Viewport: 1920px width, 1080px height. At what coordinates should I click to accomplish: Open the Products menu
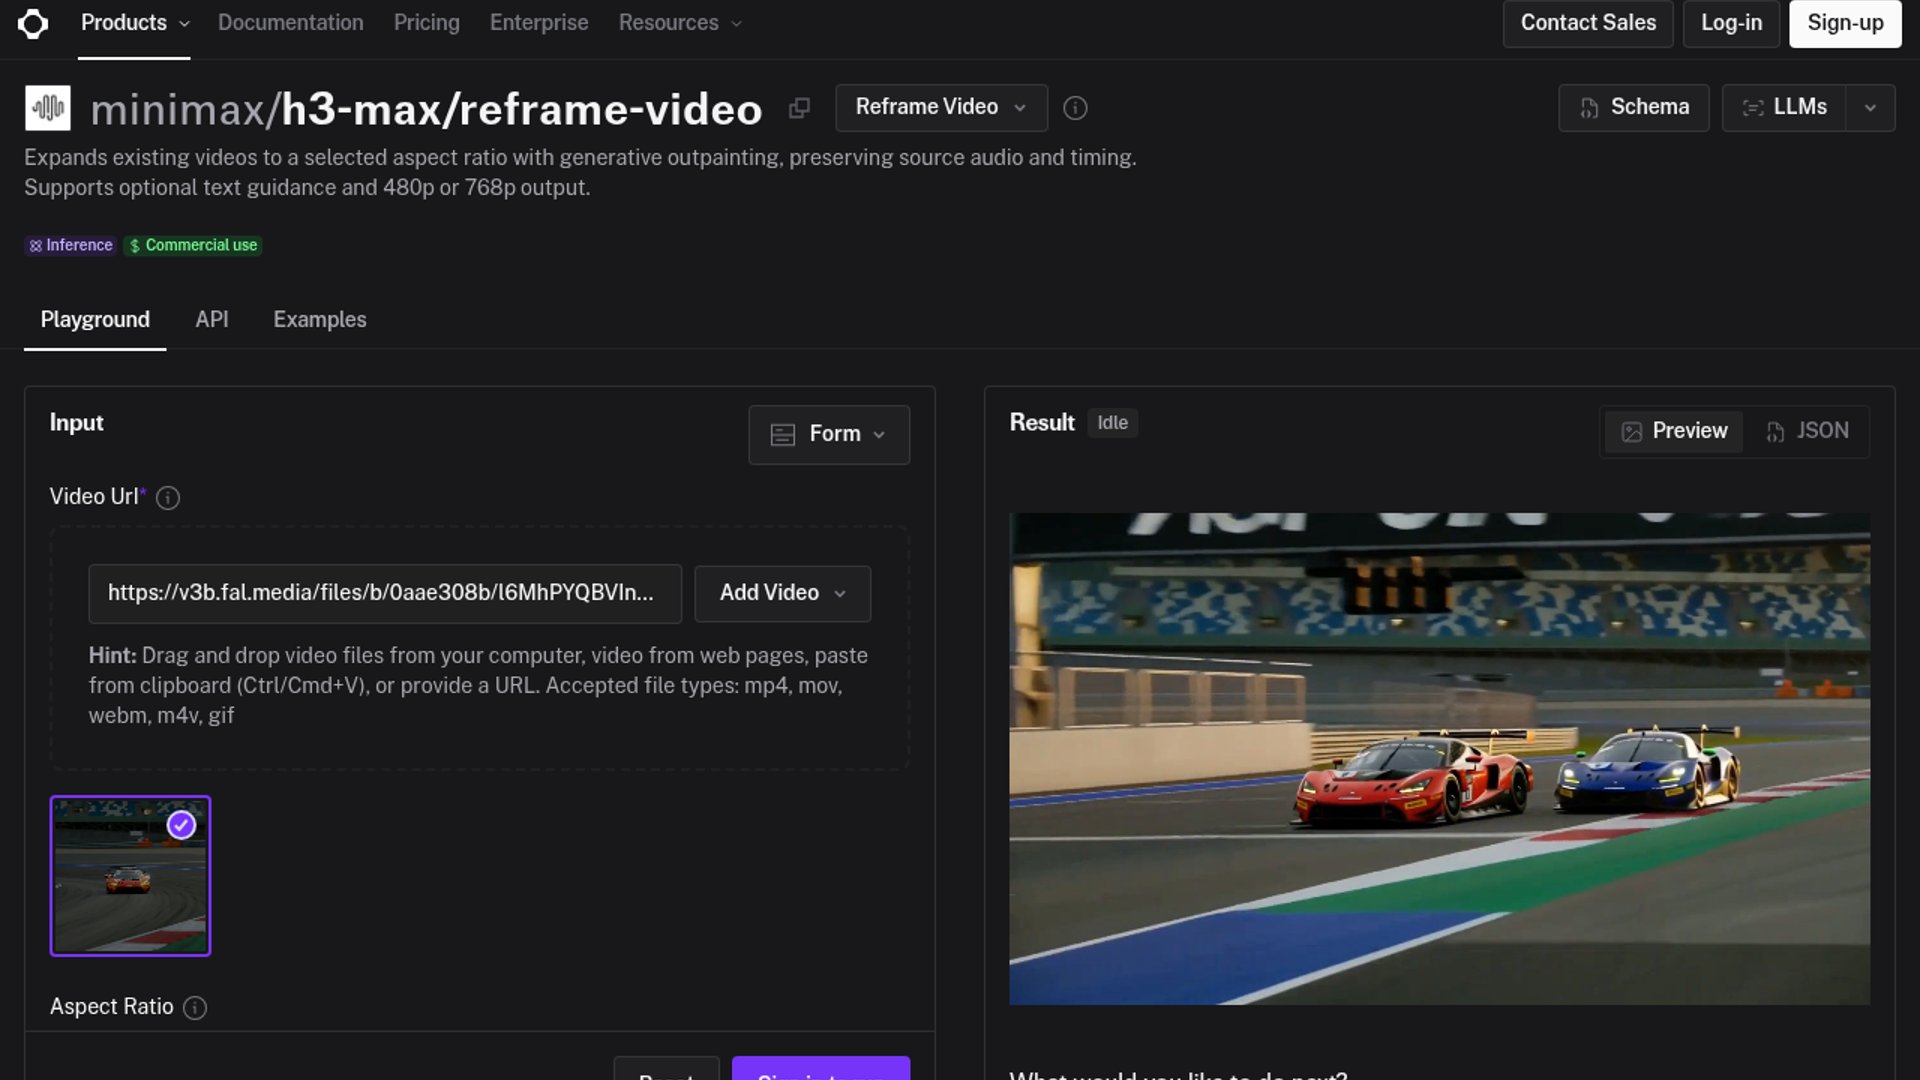[134, 23]
